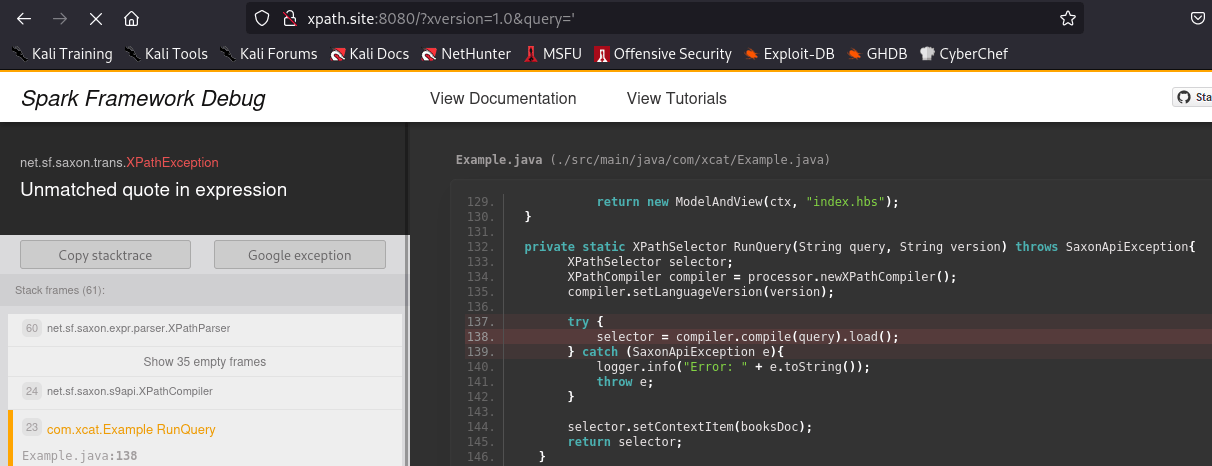This screenshot has height=466, width=1212.
Task: Click the line 132 RunQuery declaration
Action: 860,247
